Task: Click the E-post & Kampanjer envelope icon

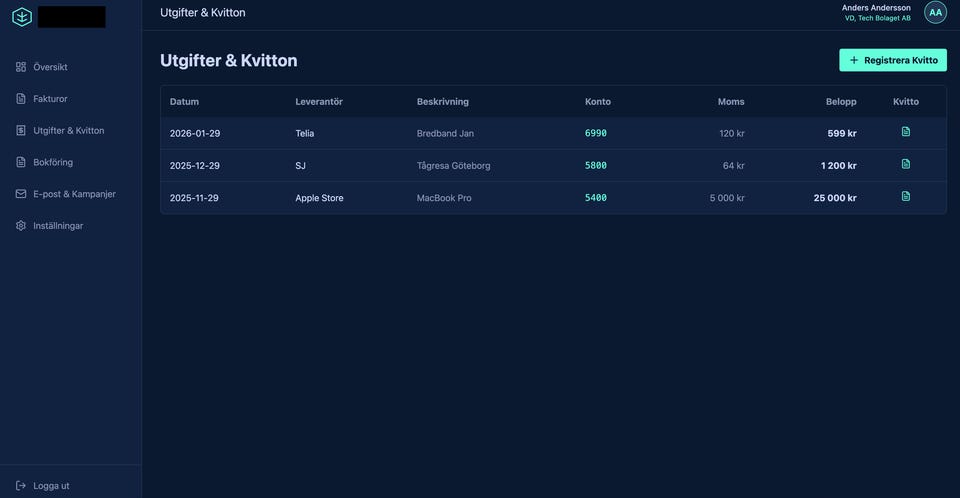Action: click(x=21, y=194)
